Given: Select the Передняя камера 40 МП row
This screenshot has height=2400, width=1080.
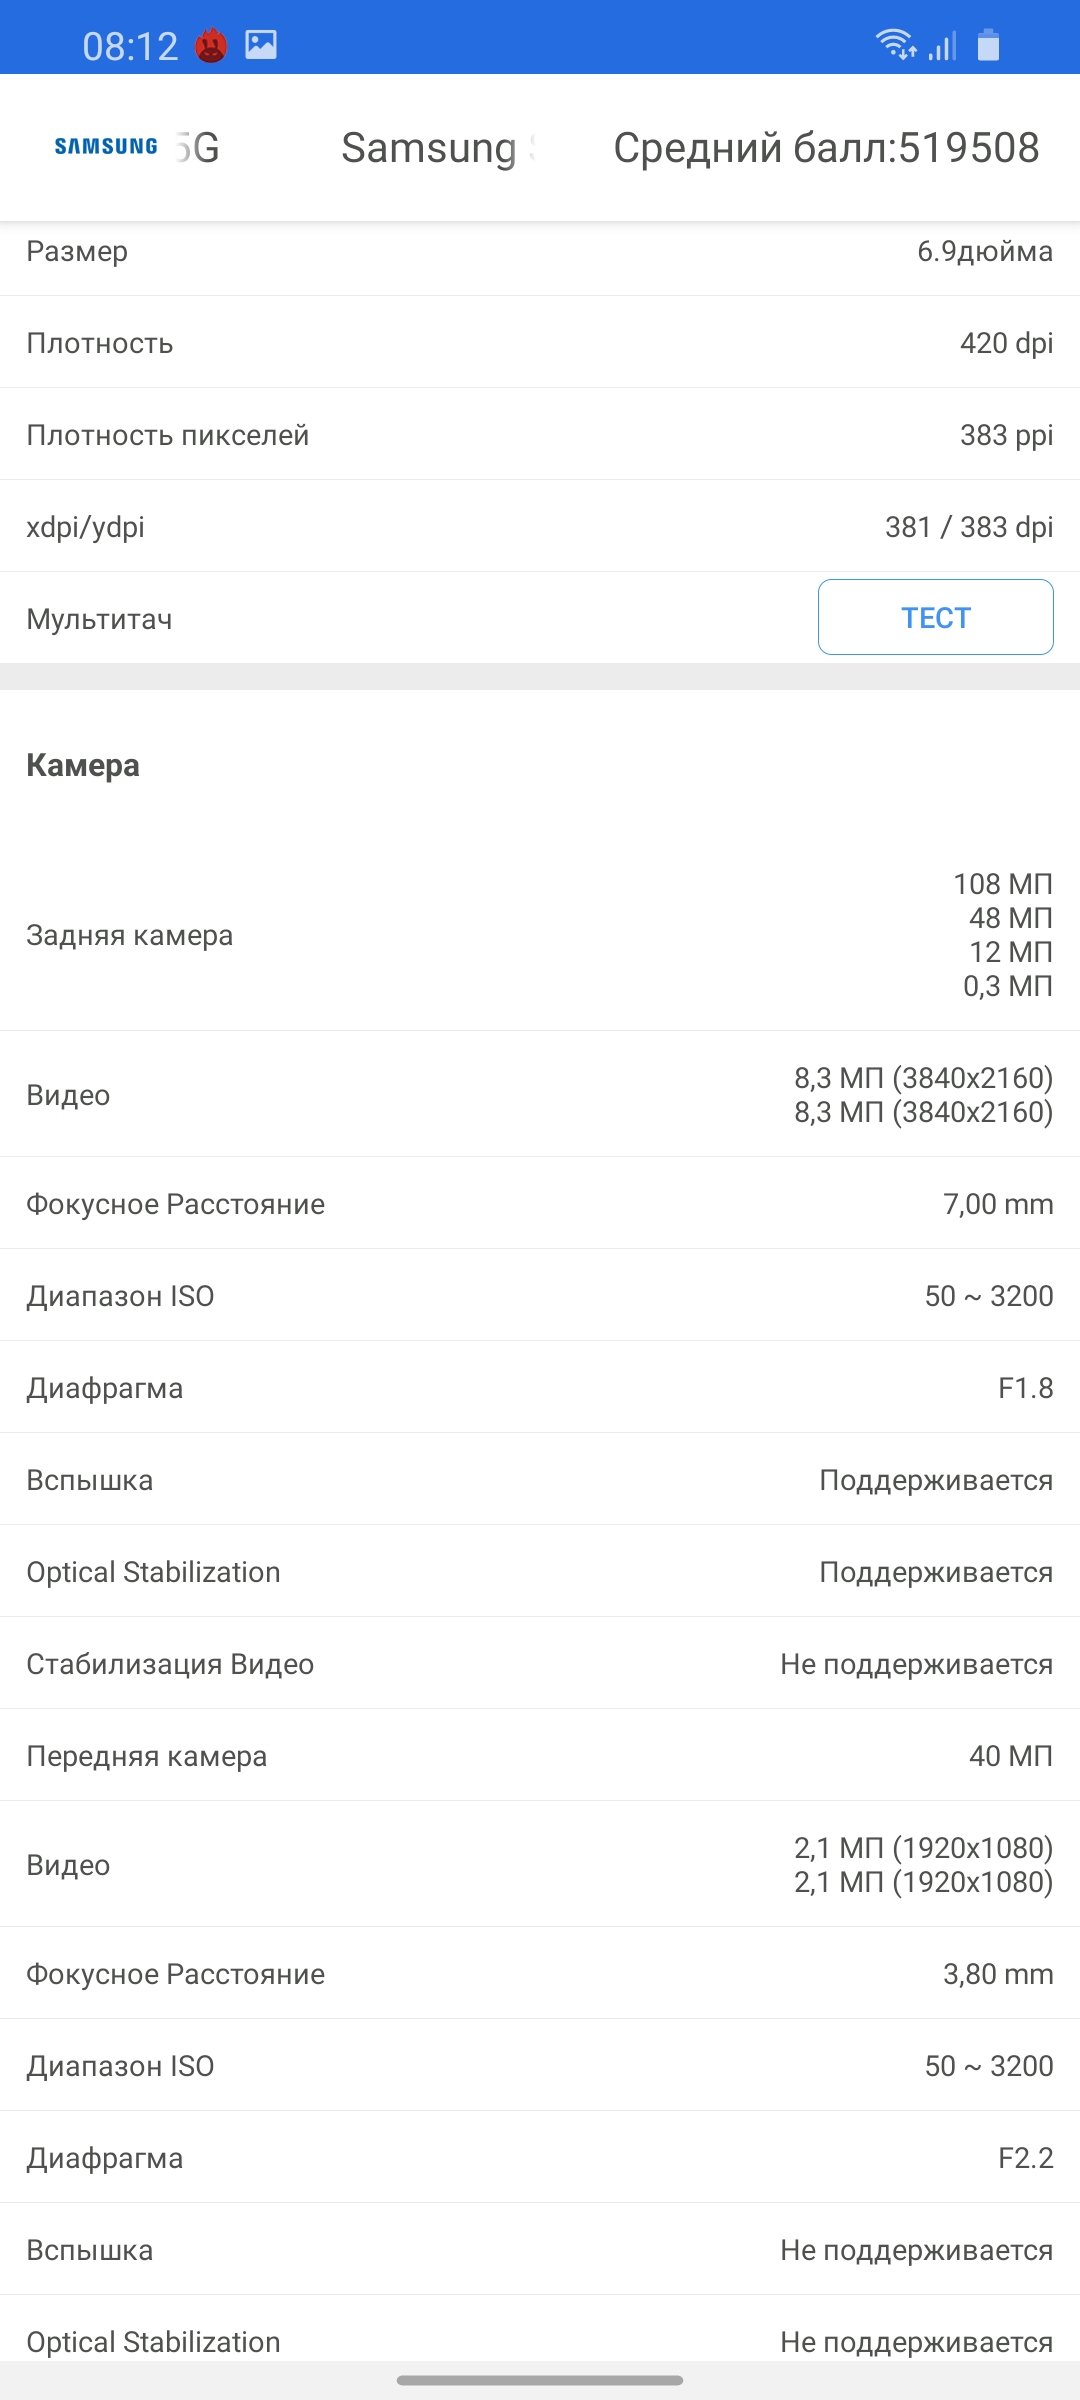Looking at the screenshot, I should click(x=540, y=1756).
